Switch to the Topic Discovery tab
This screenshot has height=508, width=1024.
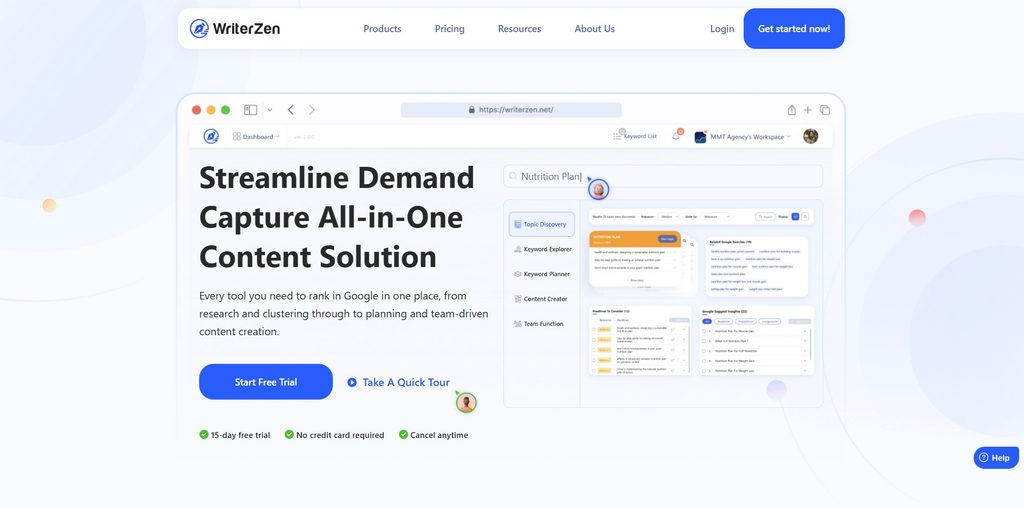click(x=541, y=224)
